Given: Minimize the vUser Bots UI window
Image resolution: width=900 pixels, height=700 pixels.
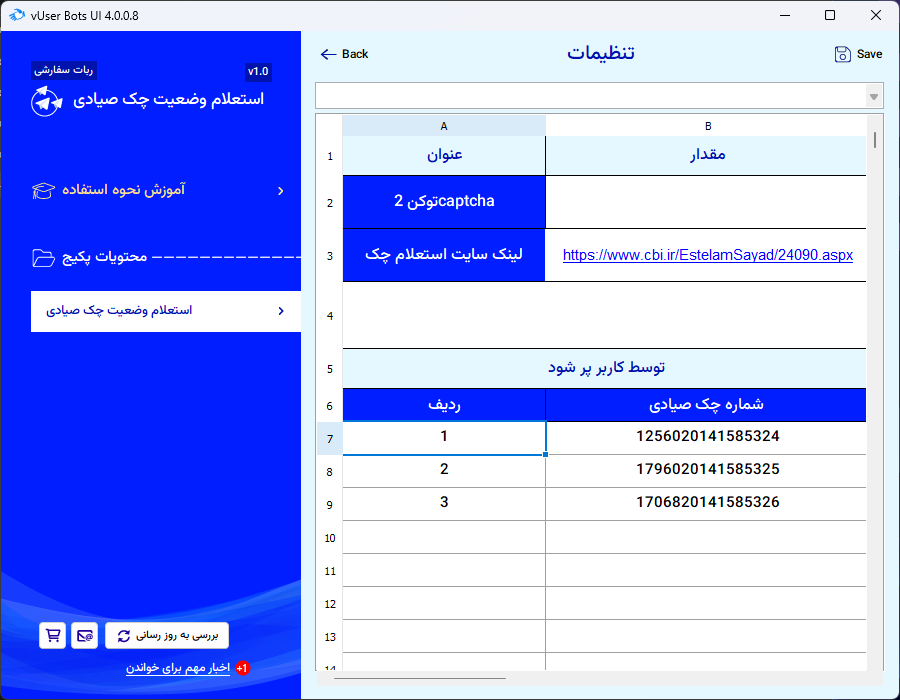Looking at the screenshot, I should pos(785,15).
